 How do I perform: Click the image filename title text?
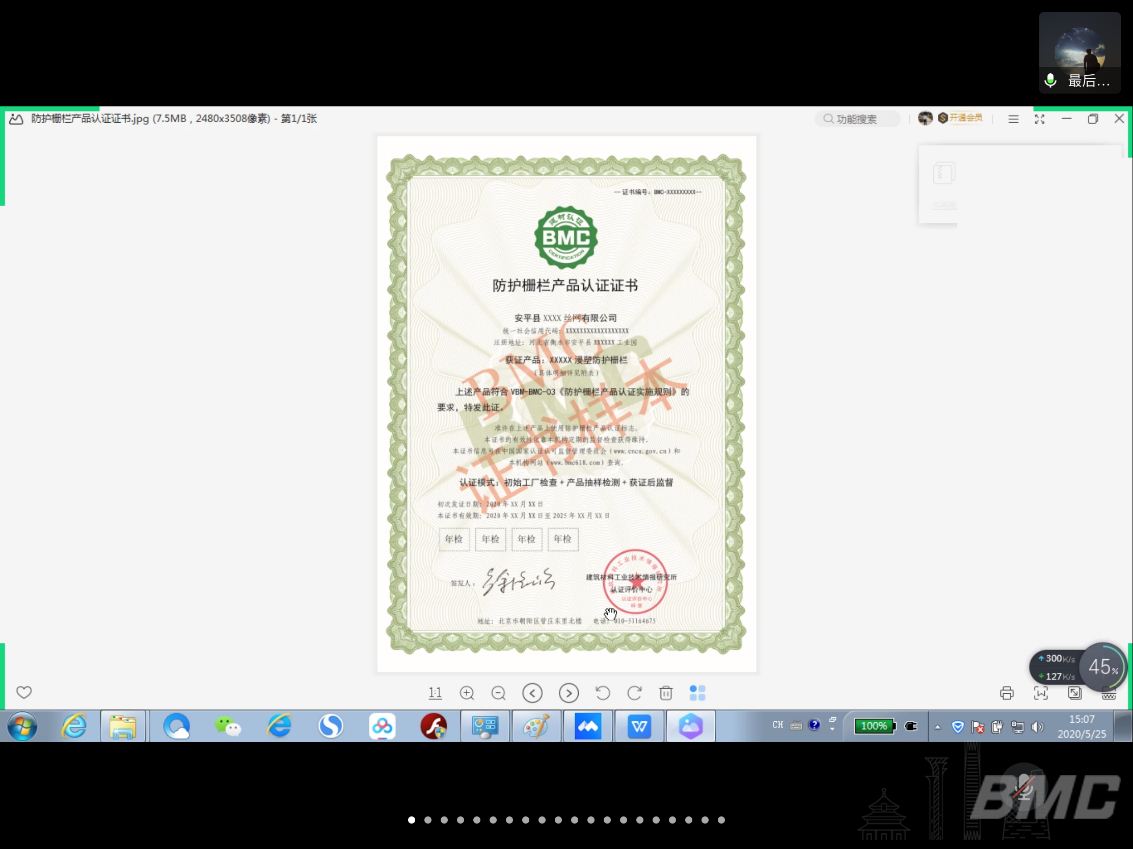173,118
